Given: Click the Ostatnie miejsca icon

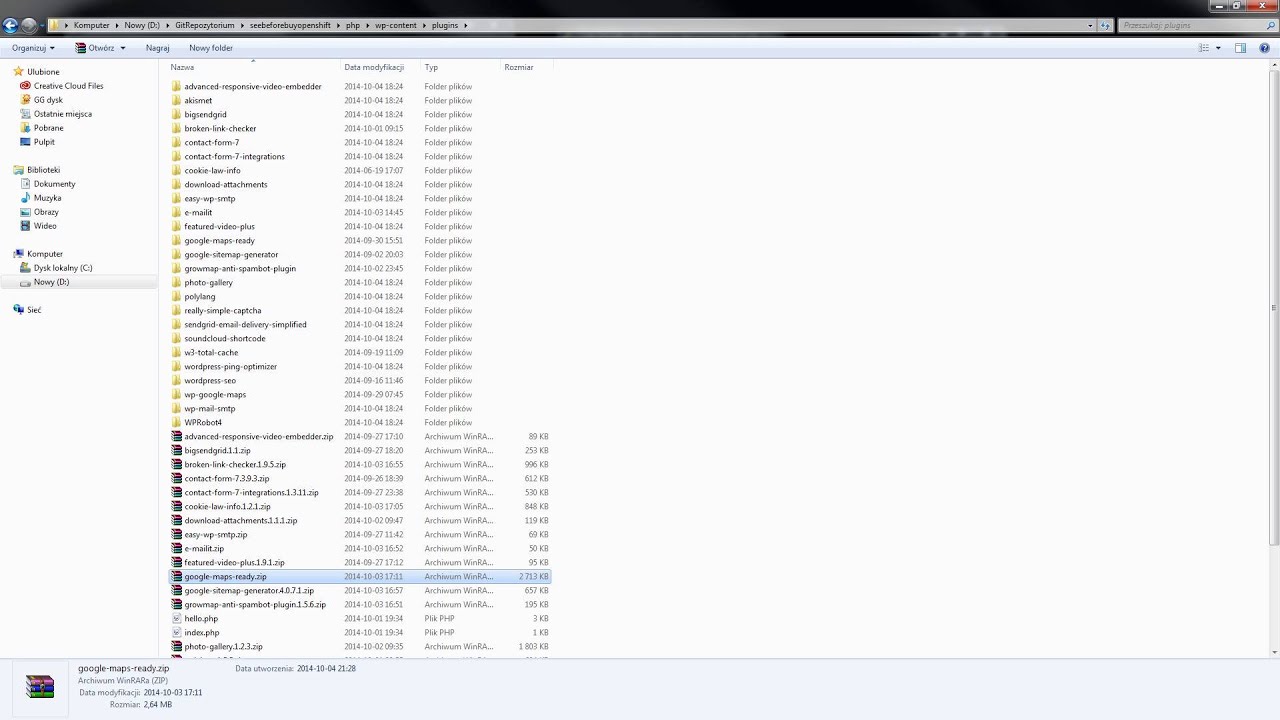Looking at the screenshot, I should [26, 114].
